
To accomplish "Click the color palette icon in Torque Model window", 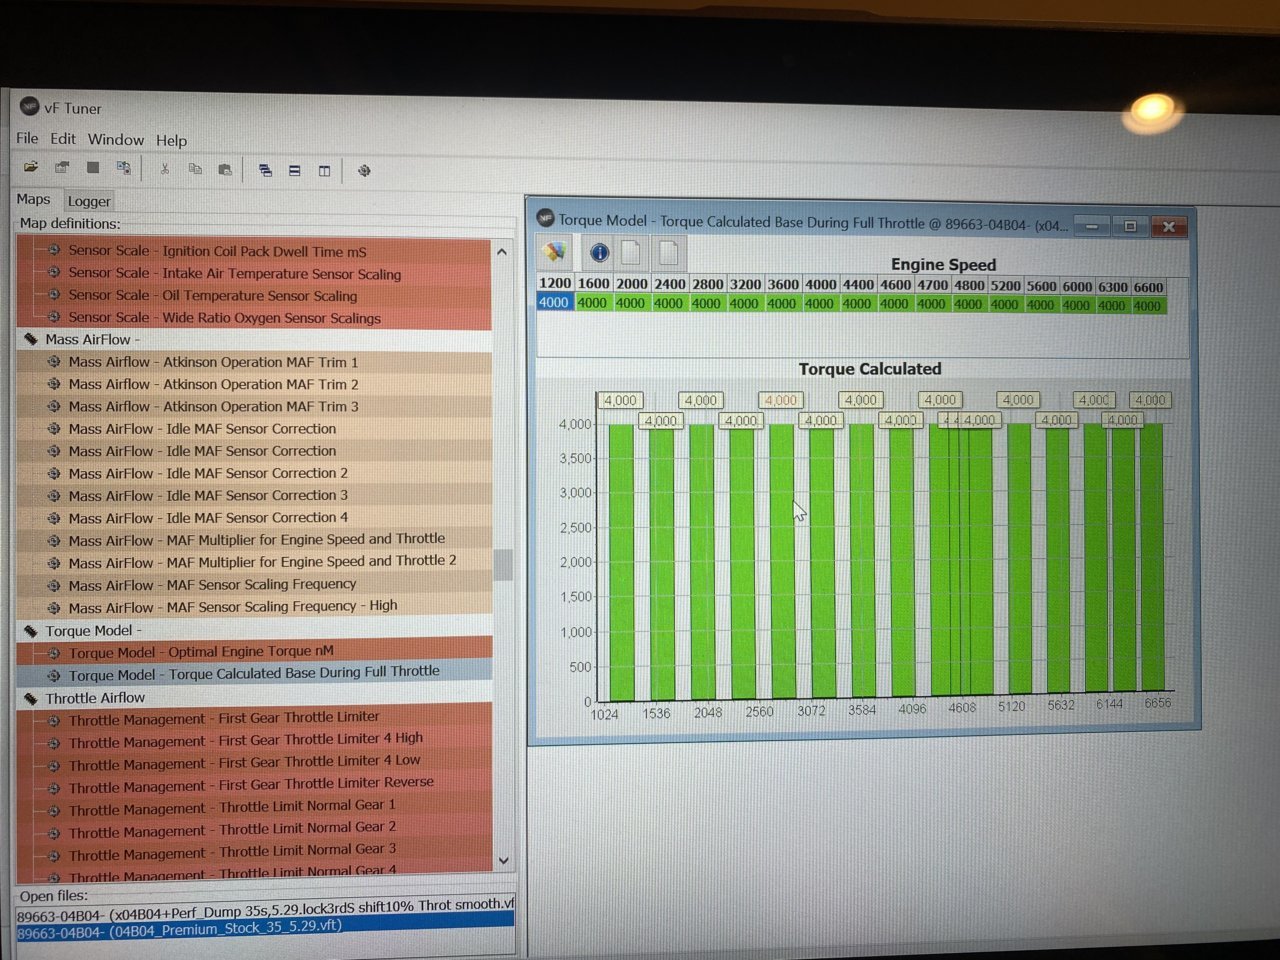I will pyautogui.click(x=555, y=251).
